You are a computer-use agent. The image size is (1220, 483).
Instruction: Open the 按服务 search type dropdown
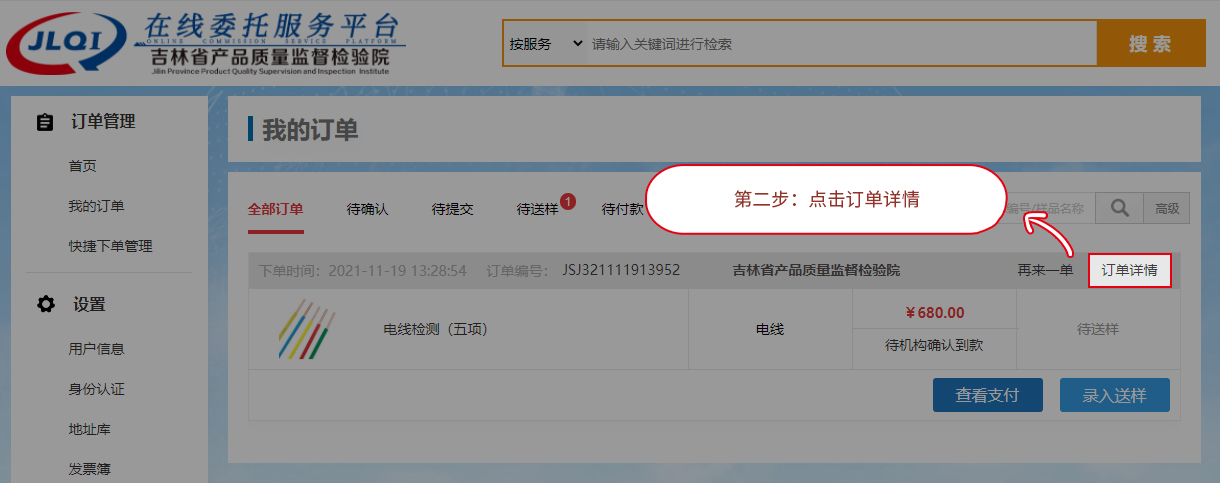(545, 44)
